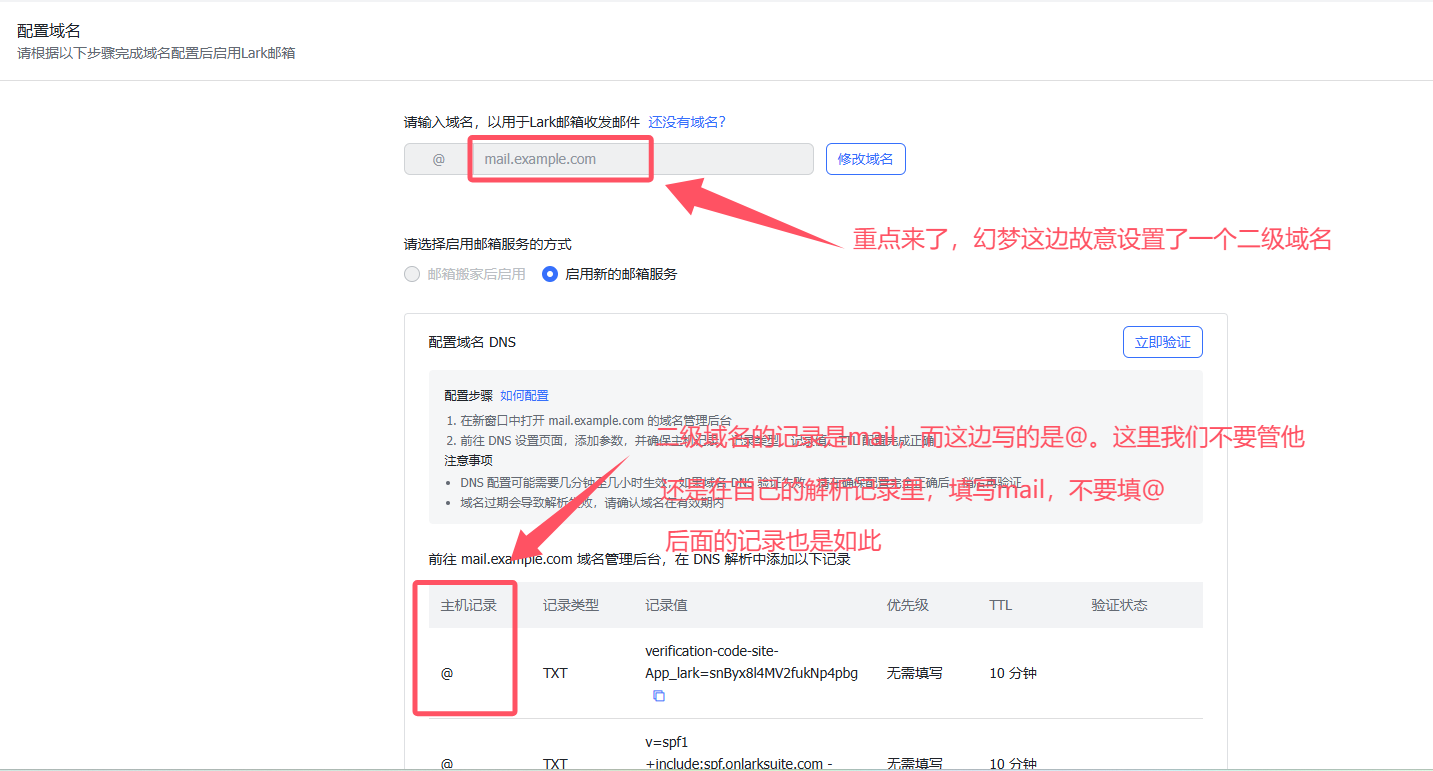Click the 主机记录 column header
Viewport: 1433px width, 771px height.
(x=468, y=605)
